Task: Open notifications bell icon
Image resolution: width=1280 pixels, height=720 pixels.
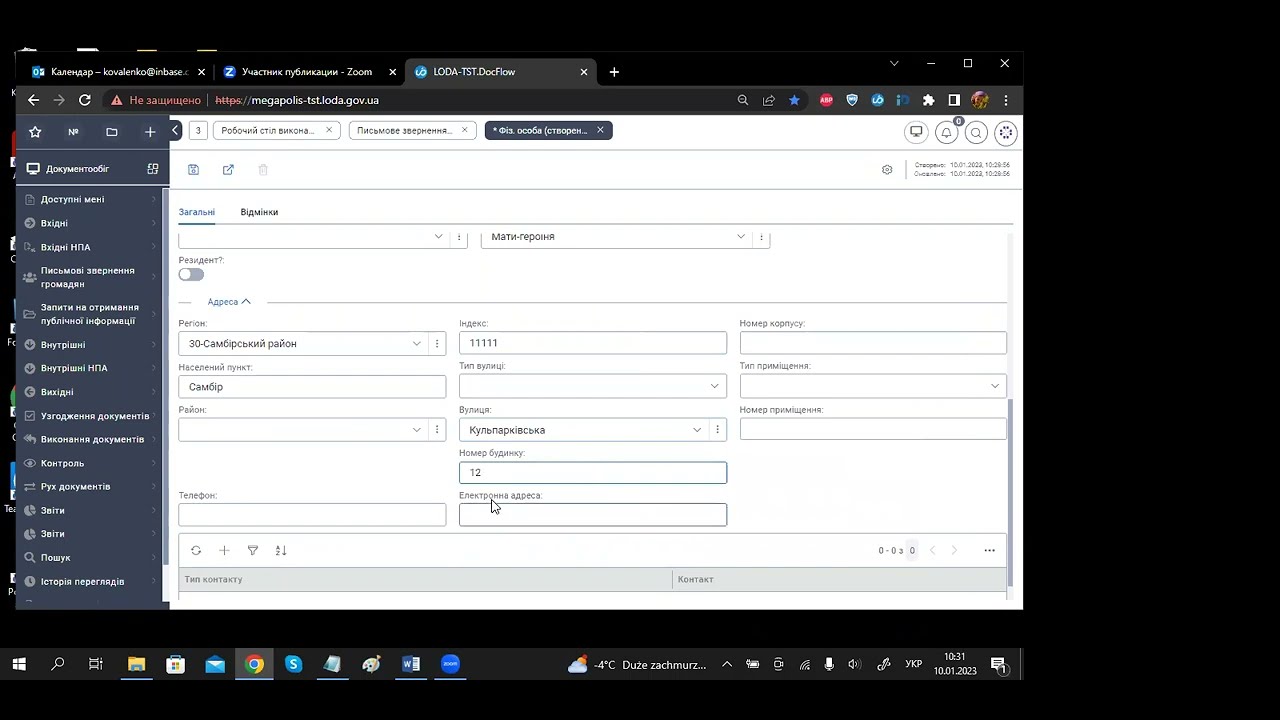Action: tap(946, 132)
